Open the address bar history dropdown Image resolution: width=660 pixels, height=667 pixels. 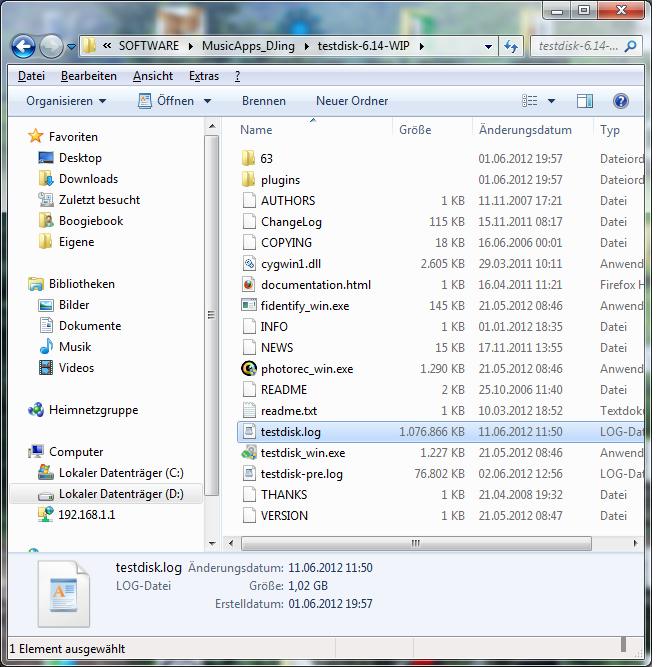(x=489, y=46)
